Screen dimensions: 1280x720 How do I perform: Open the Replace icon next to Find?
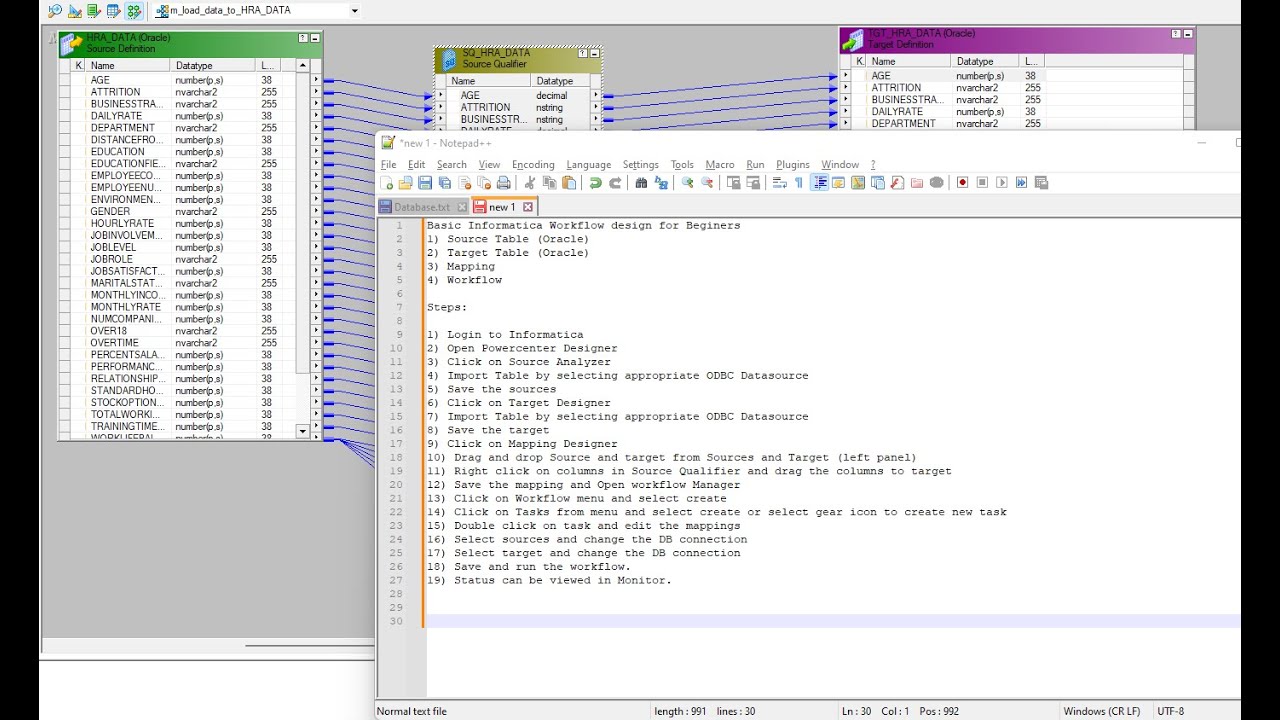pos(662,183)
